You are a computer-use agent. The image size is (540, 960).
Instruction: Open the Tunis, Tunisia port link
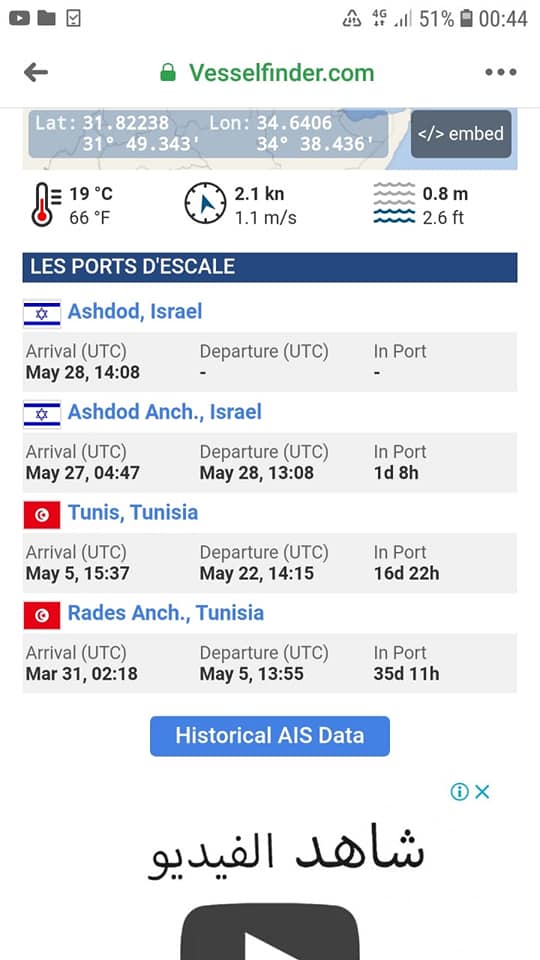coord(133,512)
